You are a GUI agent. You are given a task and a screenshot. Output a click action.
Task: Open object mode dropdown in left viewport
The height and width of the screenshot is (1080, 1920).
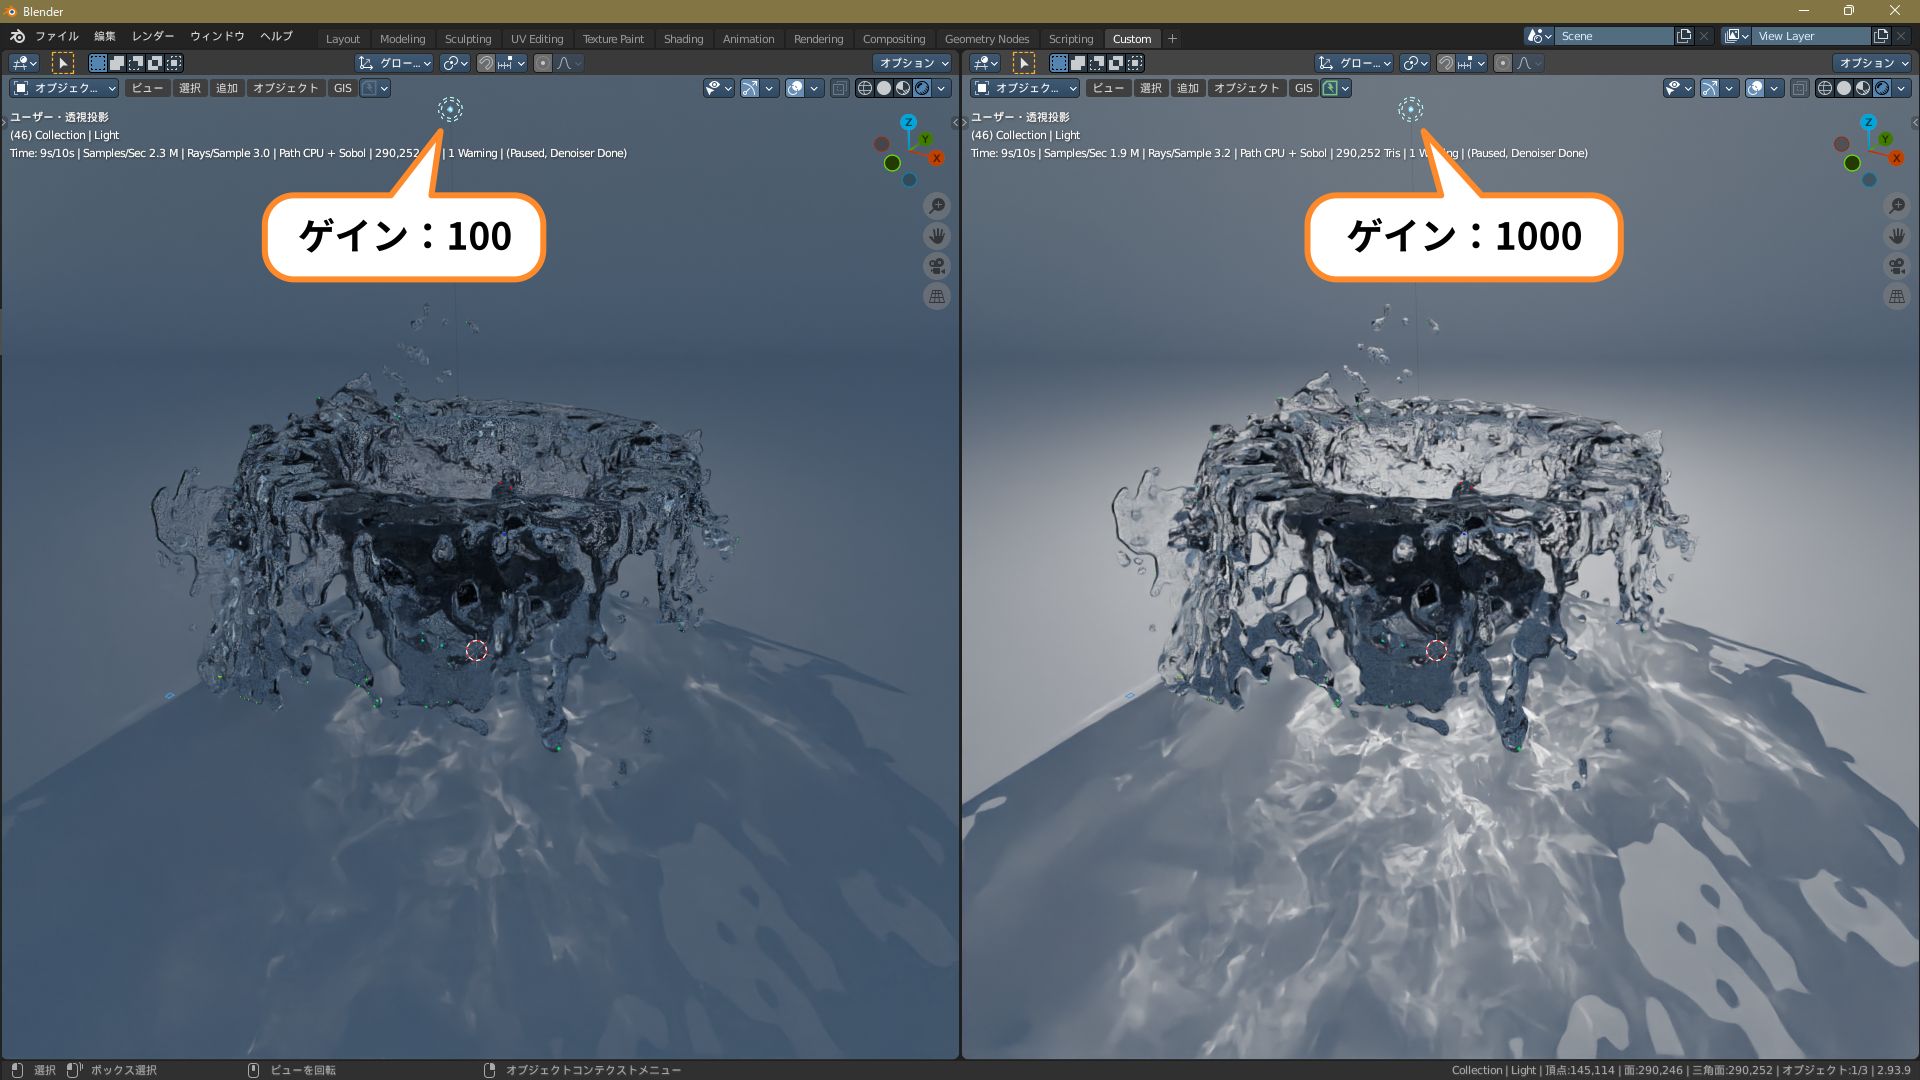tap(65, 88)
